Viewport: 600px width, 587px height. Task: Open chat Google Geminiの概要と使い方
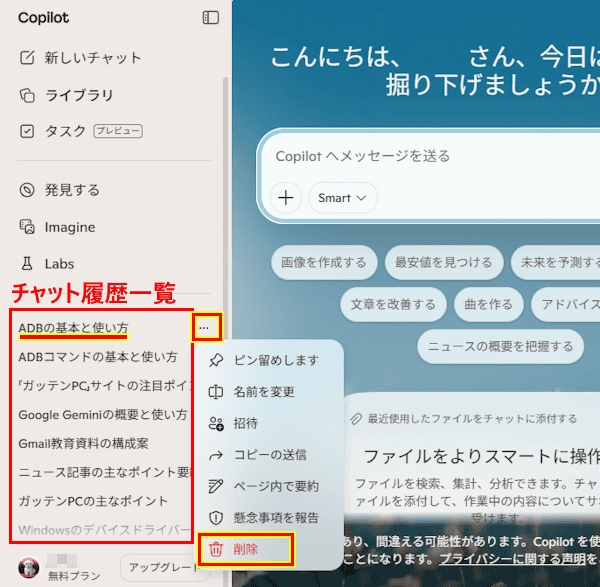click(103, 415)
